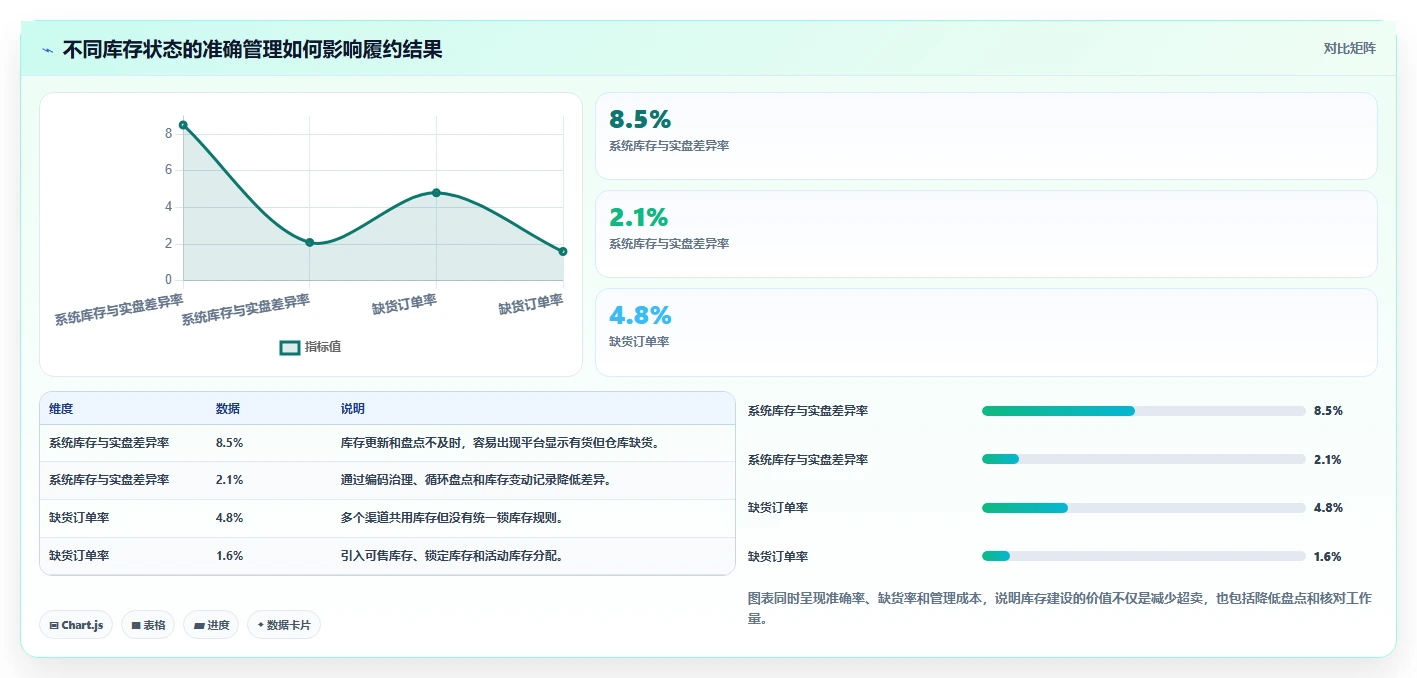The image size is (1417, 678).
Task: Select the chart data point at peak 4.8
Action: pyautogui.click(x=436, y=192)
